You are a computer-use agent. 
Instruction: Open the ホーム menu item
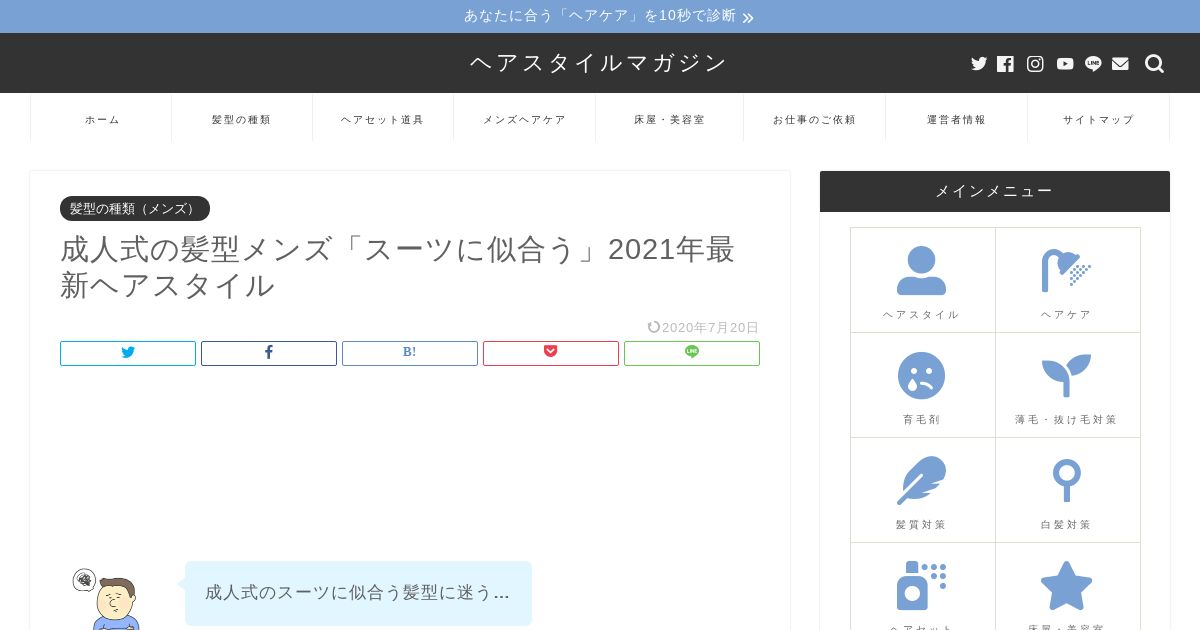coord(102,119)
